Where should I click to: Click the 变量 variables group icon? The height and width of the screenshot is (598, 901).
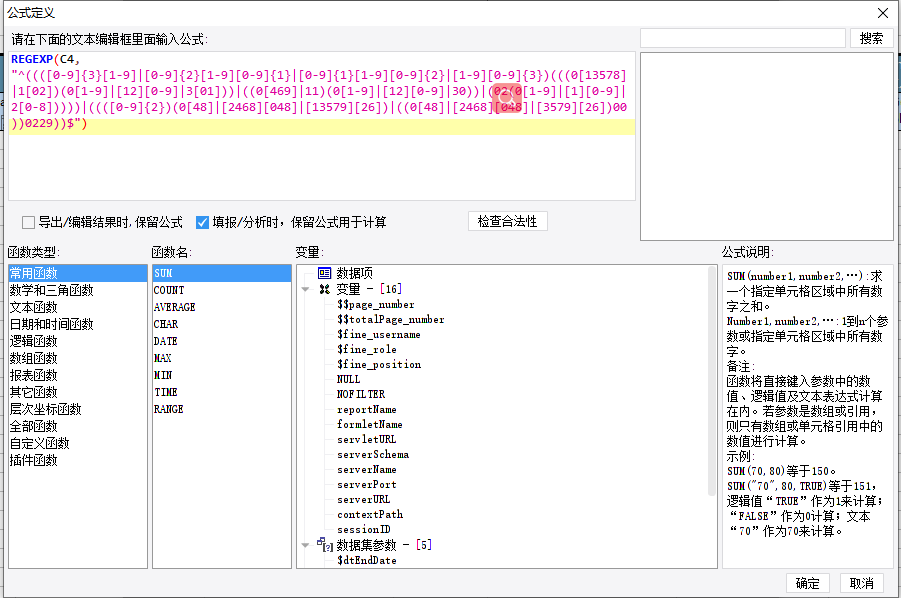[325, 289]
